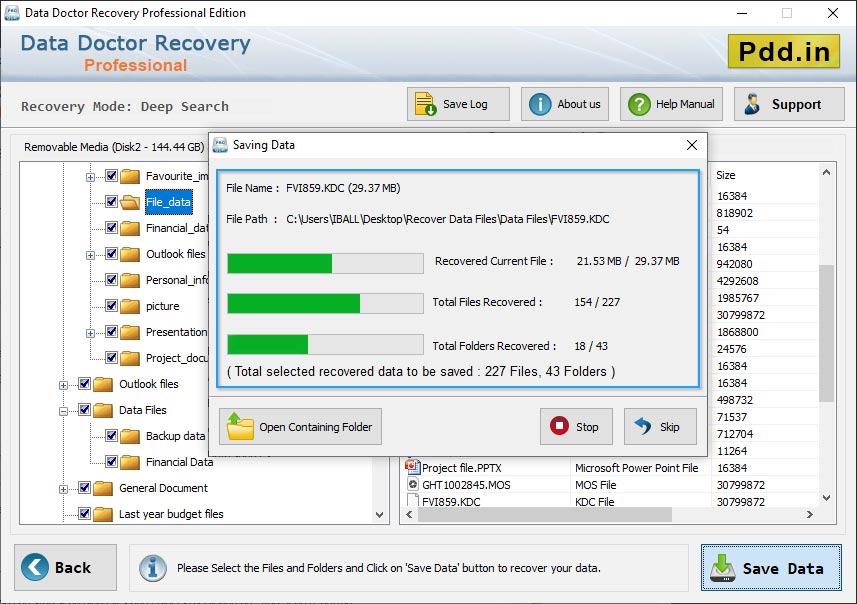Toggle the picture folder checkbox
This screenshot has width=857, height=604.
[x=111, y=306]
